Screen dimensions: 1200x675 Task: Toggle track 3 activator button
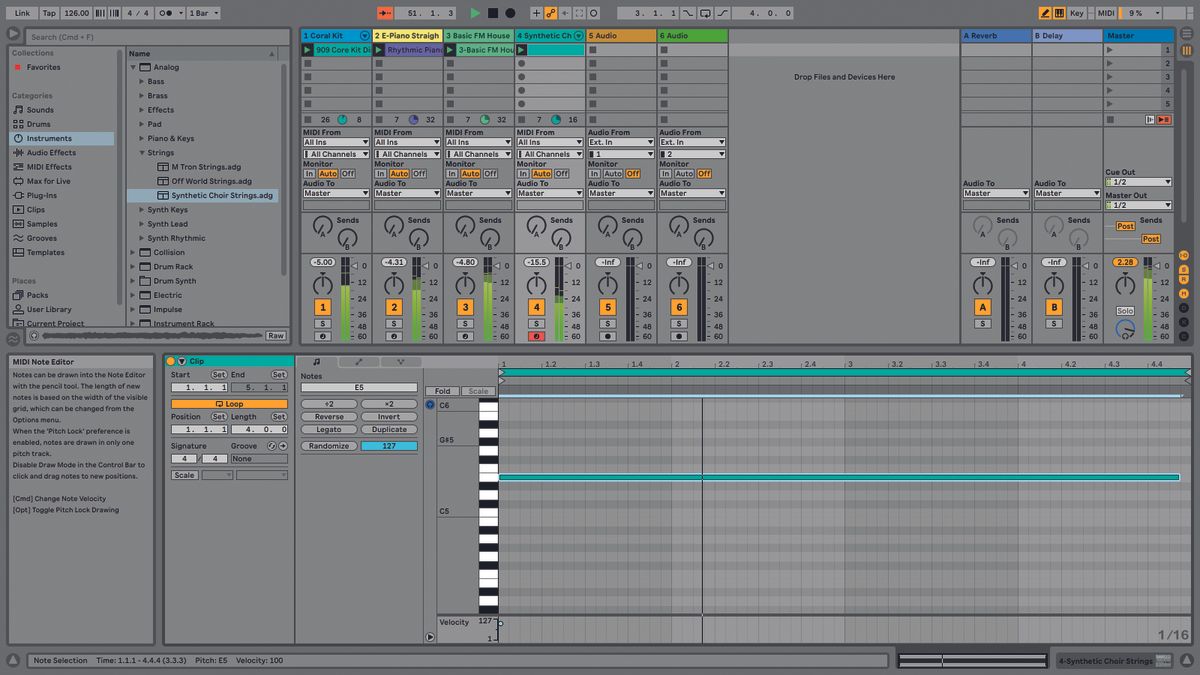click(465, 307)
